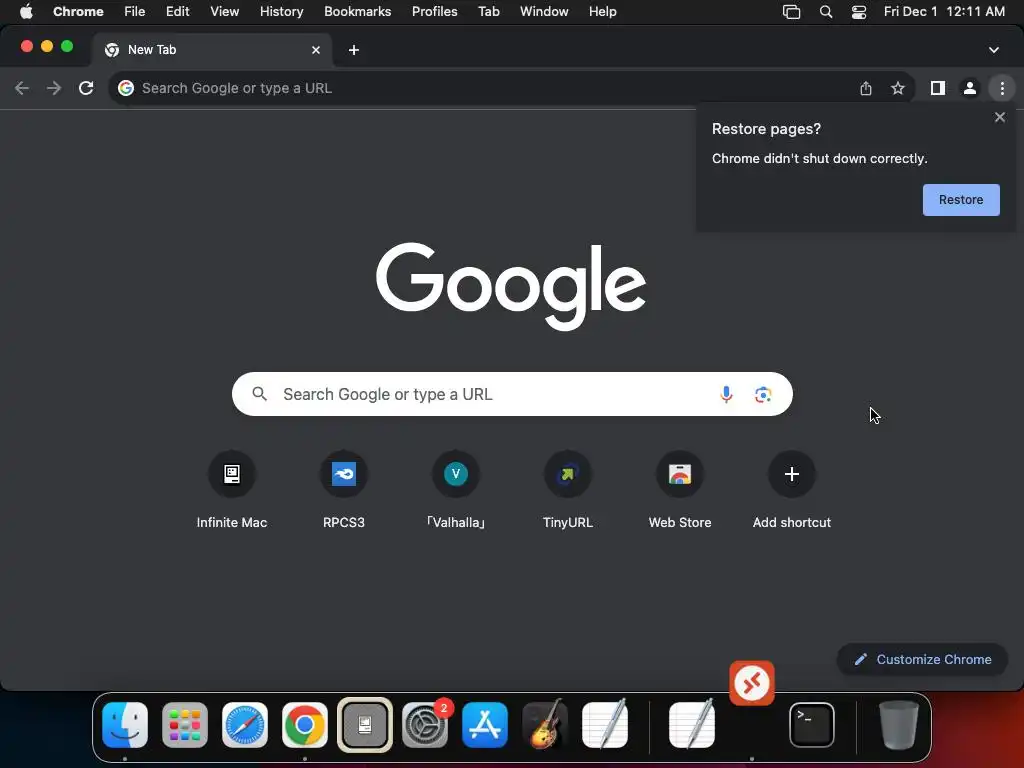
Task: Open Launchpad from the dock
Action: click(185, 725)
